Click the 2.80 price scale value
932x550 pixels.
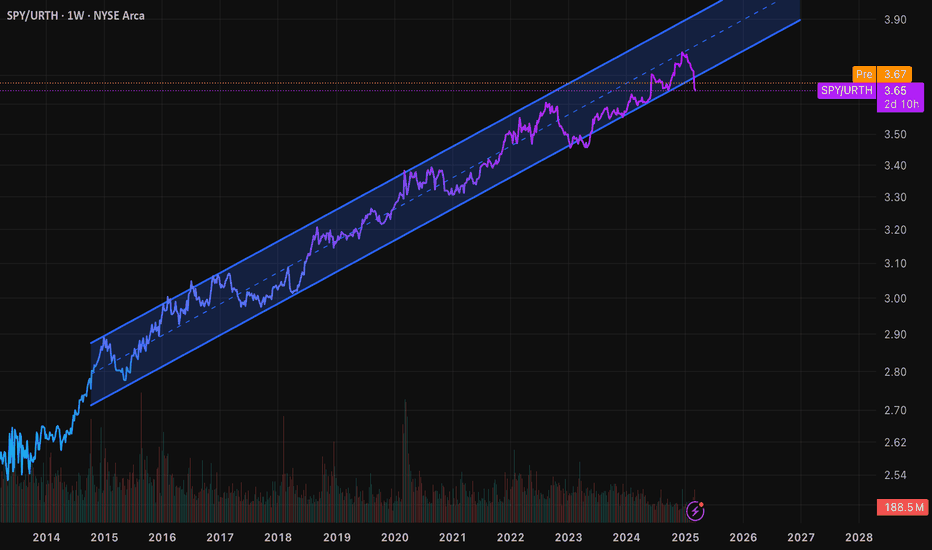(x=895, y=372)
